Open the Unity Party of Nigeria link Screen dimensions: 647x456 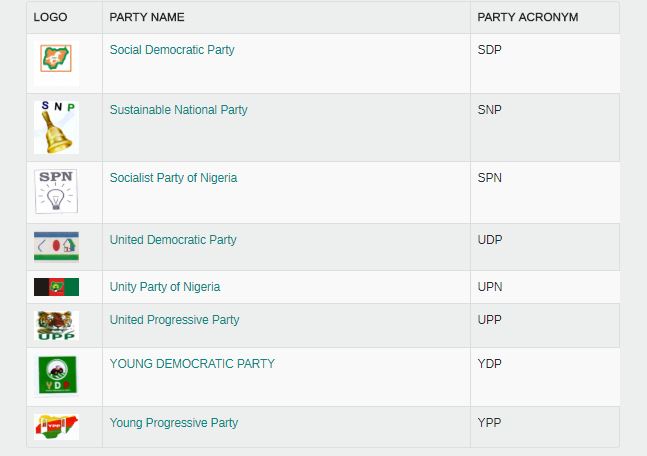165,287
